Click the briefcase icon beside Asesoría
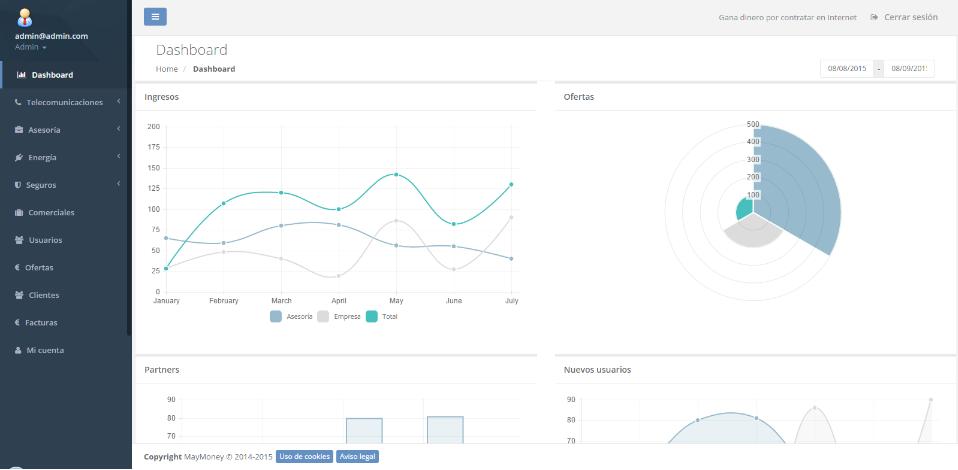The width and height of the screenshot is (958, 470). pyautogui.click(x=18, y=130)
